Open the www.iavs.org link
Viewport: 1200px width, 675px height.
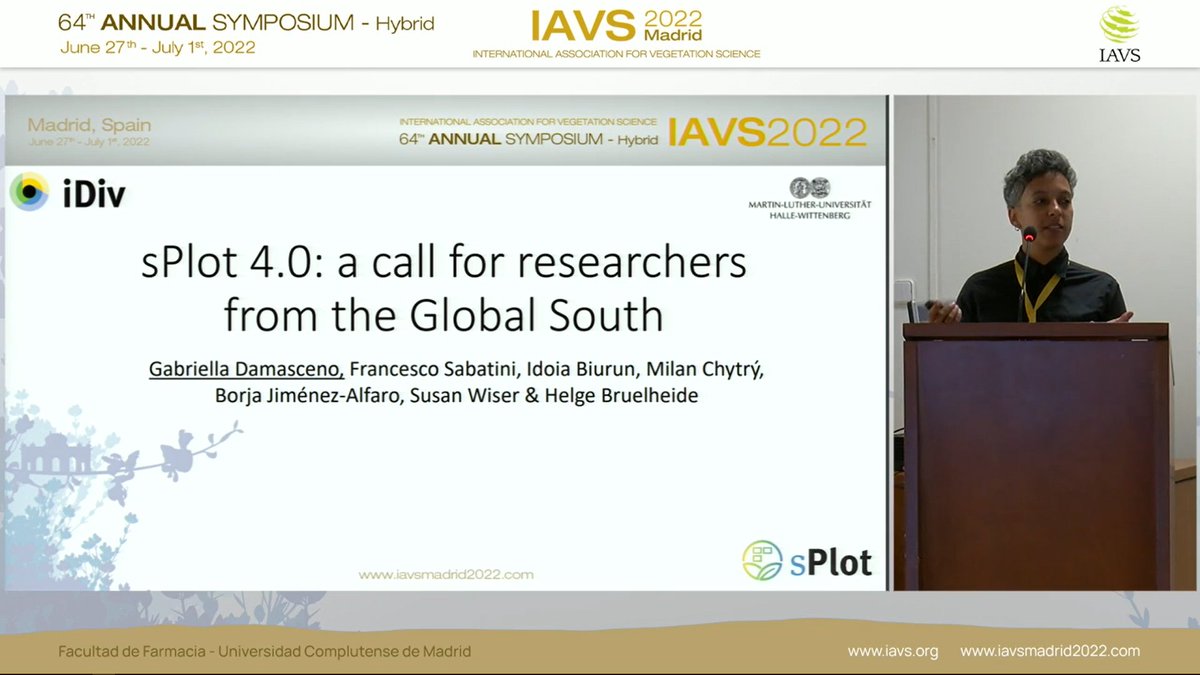[893, 651]
